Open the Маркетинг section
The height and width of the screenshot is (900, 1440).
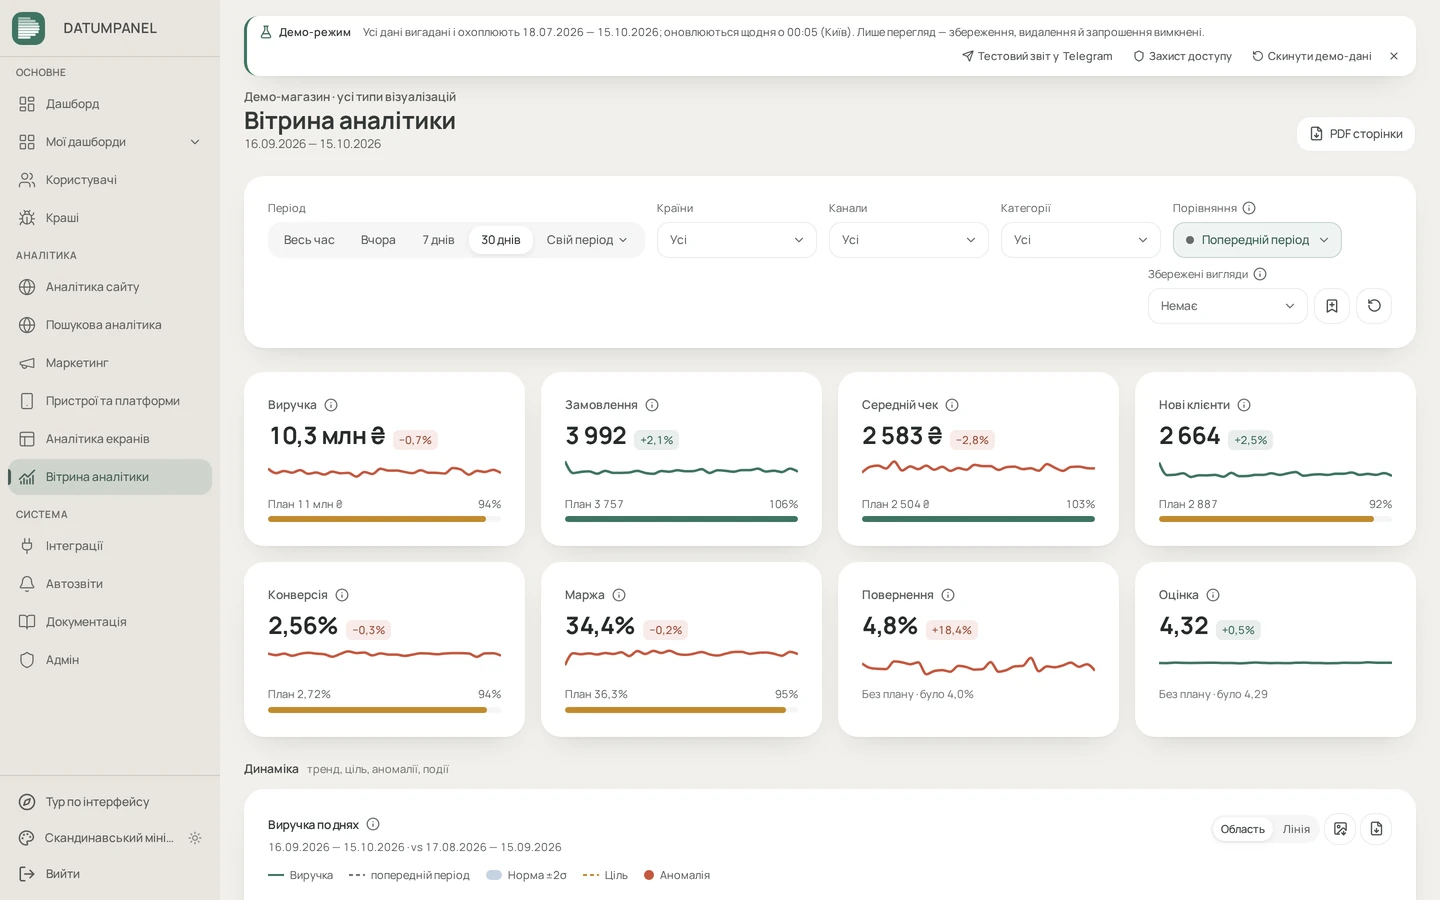(x=110, y=363)
